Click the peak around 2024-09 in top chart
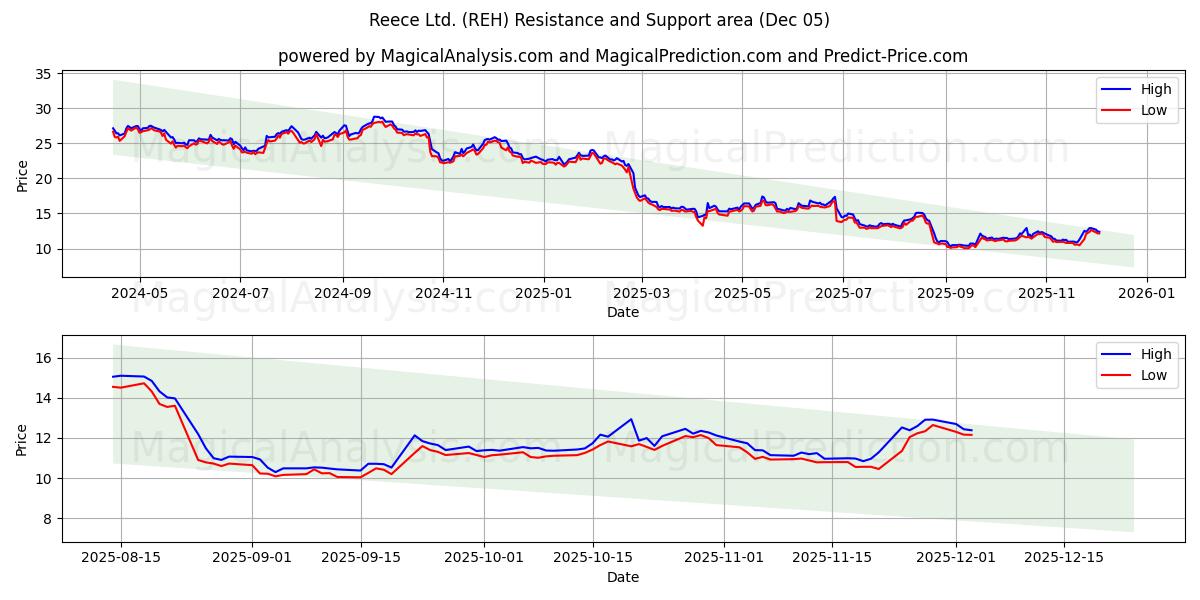The height and width of the screenshot is (600, 1200). tap(378, 117)
